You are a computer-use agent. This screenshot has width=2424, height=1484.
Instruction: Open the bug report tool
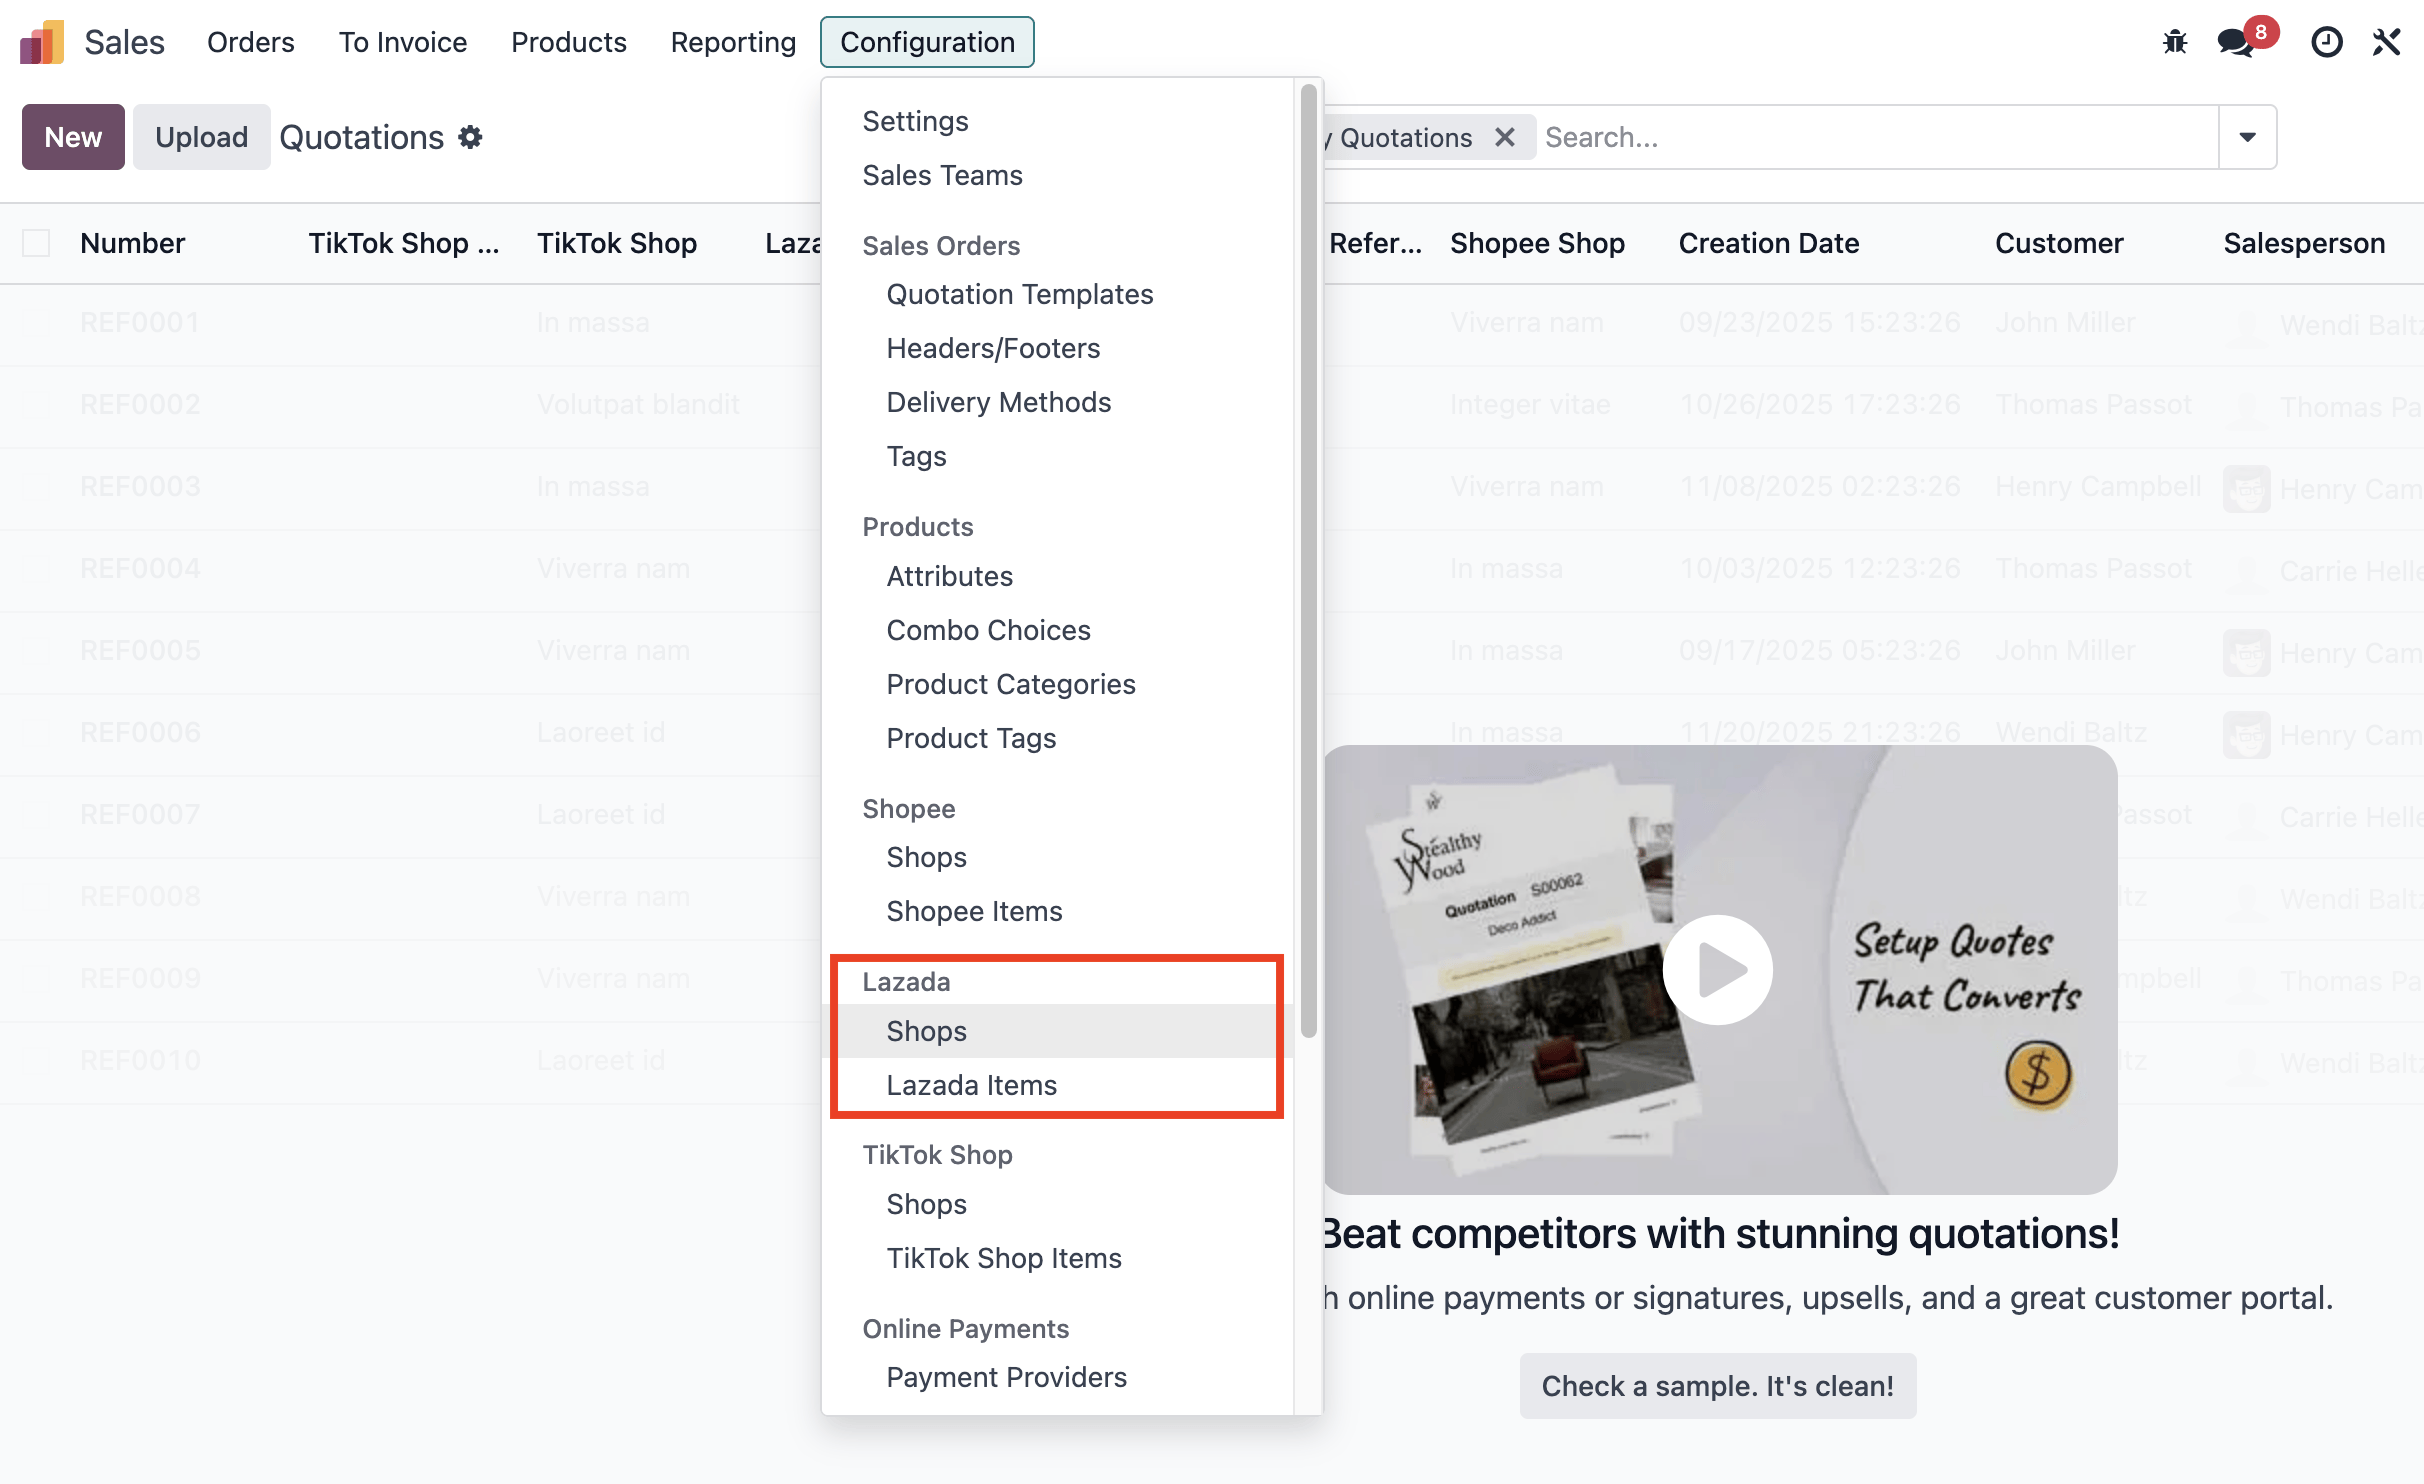click(2175, 41)
